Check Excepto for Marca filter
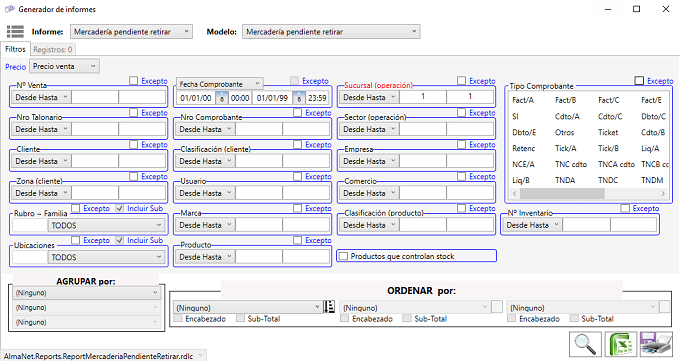The image size is (680, 361). (x=298, y=208)
